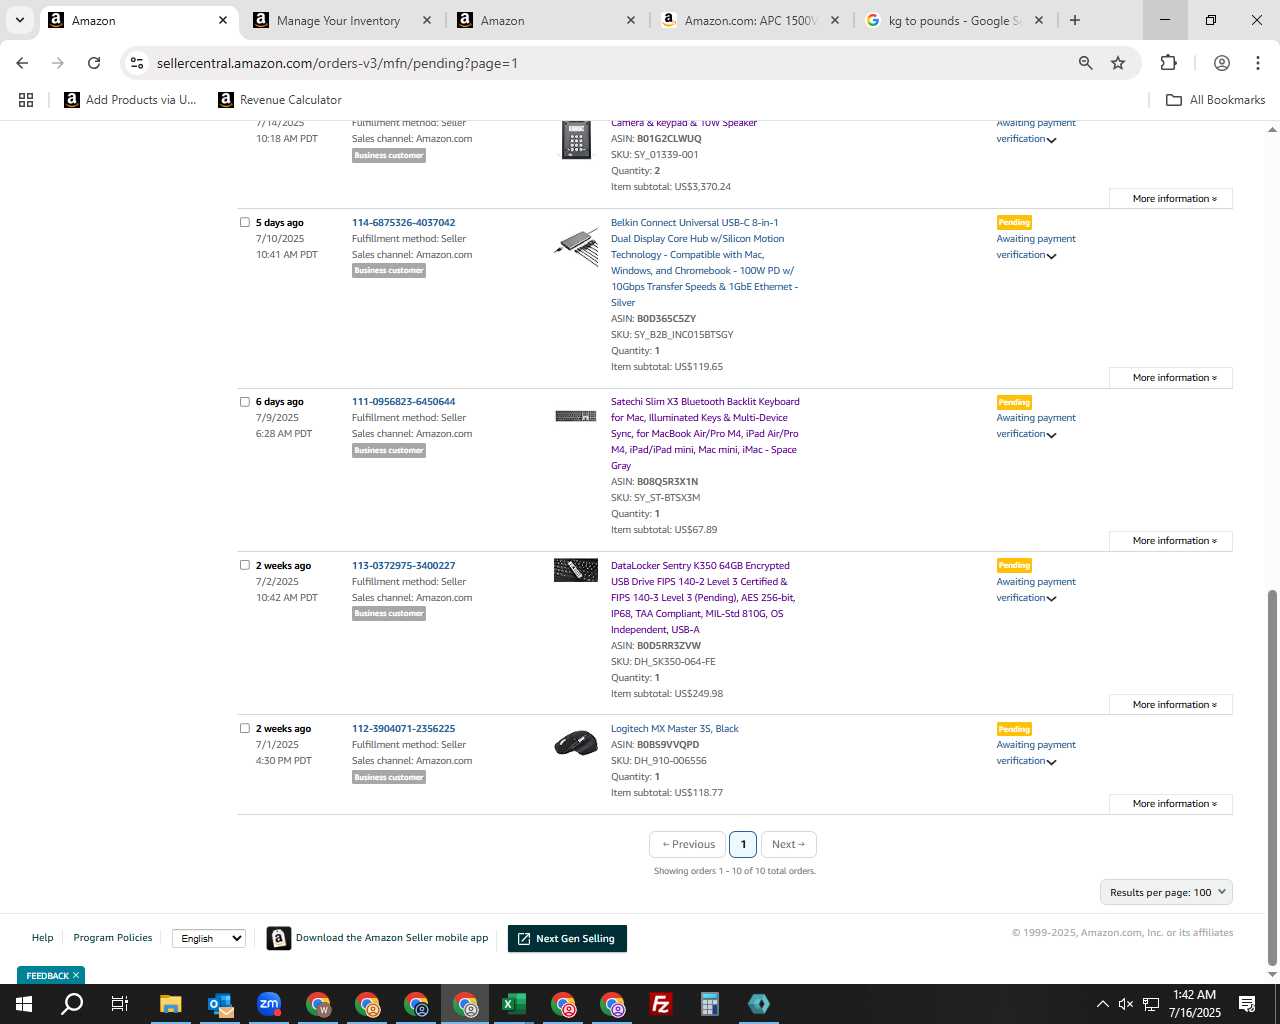Click the Previous page button
Viewport: 1280px width, 1024px height.
pos(688,845)
